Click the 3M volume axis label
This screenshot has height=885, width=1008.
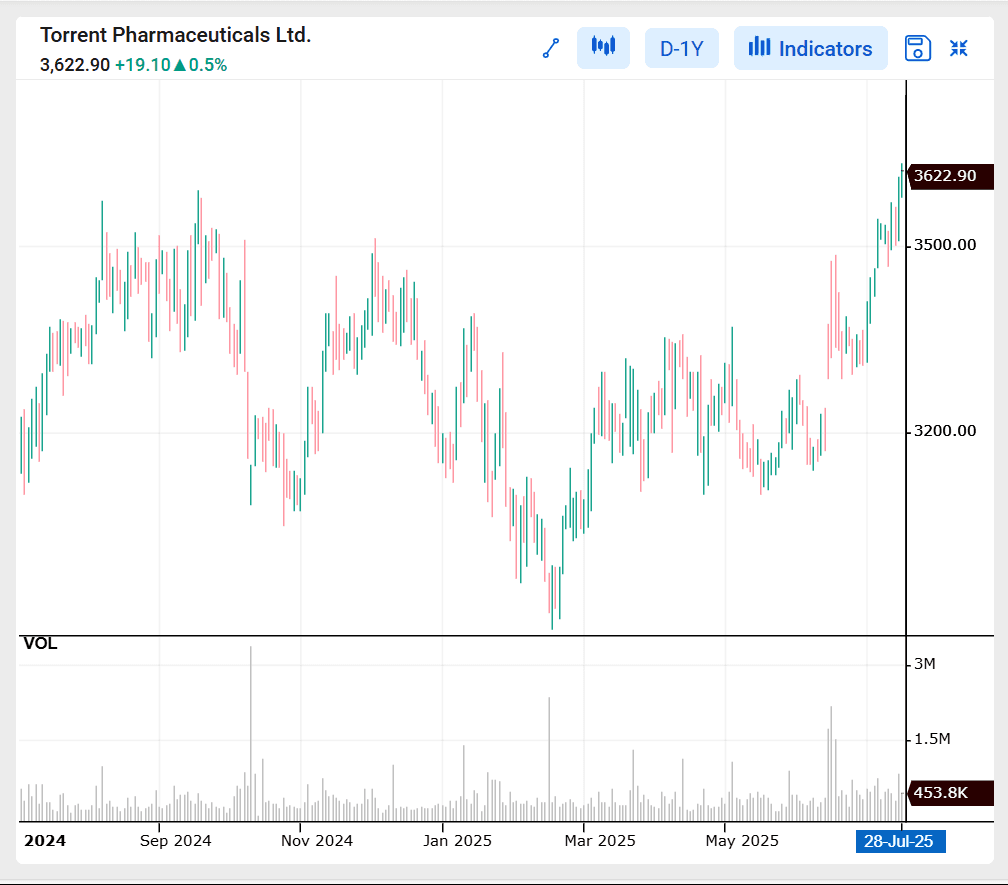pos(924,664)
